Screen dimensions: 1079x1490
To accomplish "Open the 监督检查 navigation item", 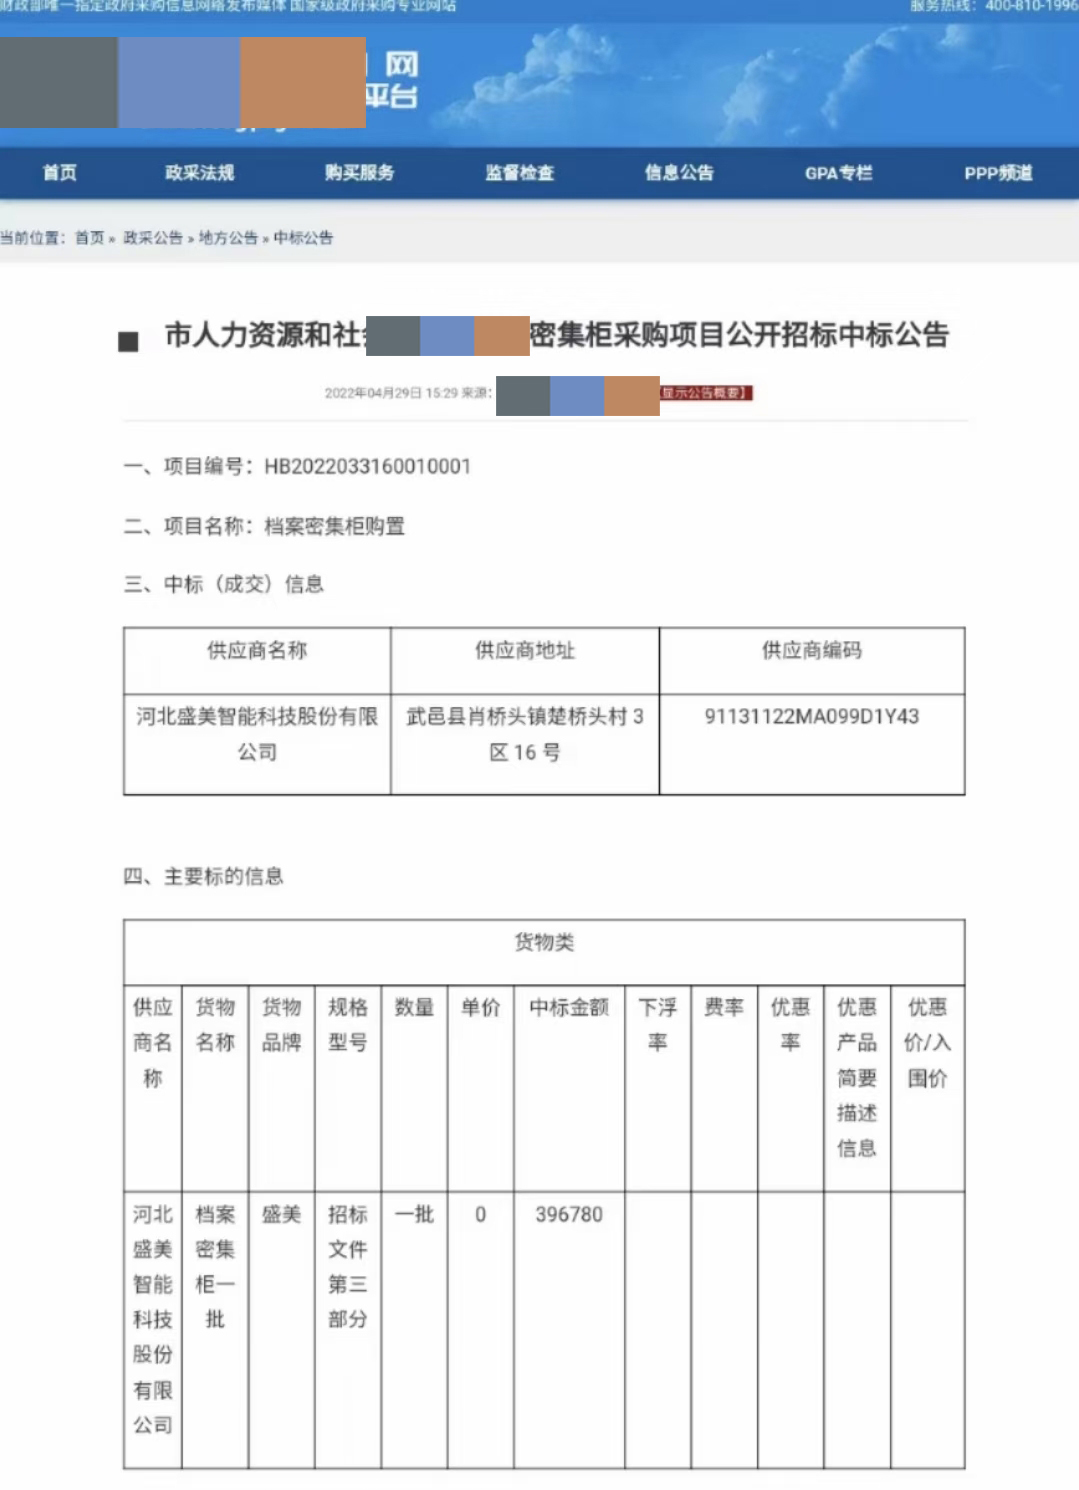I will tap(520, 173).
